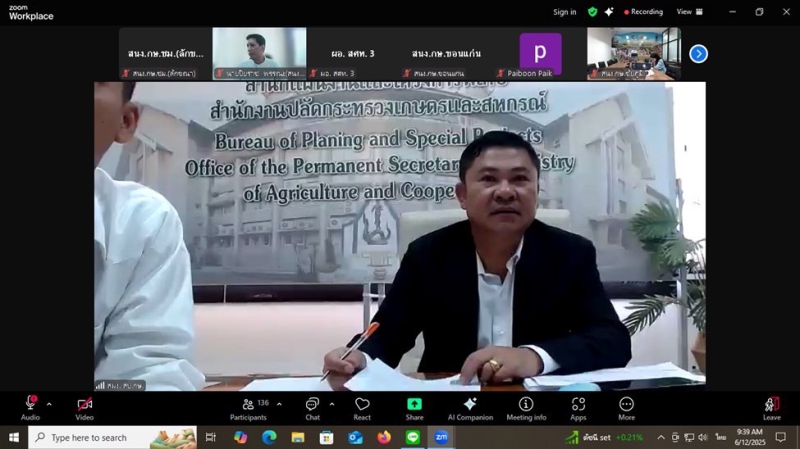The width and height of the screenshot is (800, 449).
Task: Show Meeting info
Action: coord(526,409)
